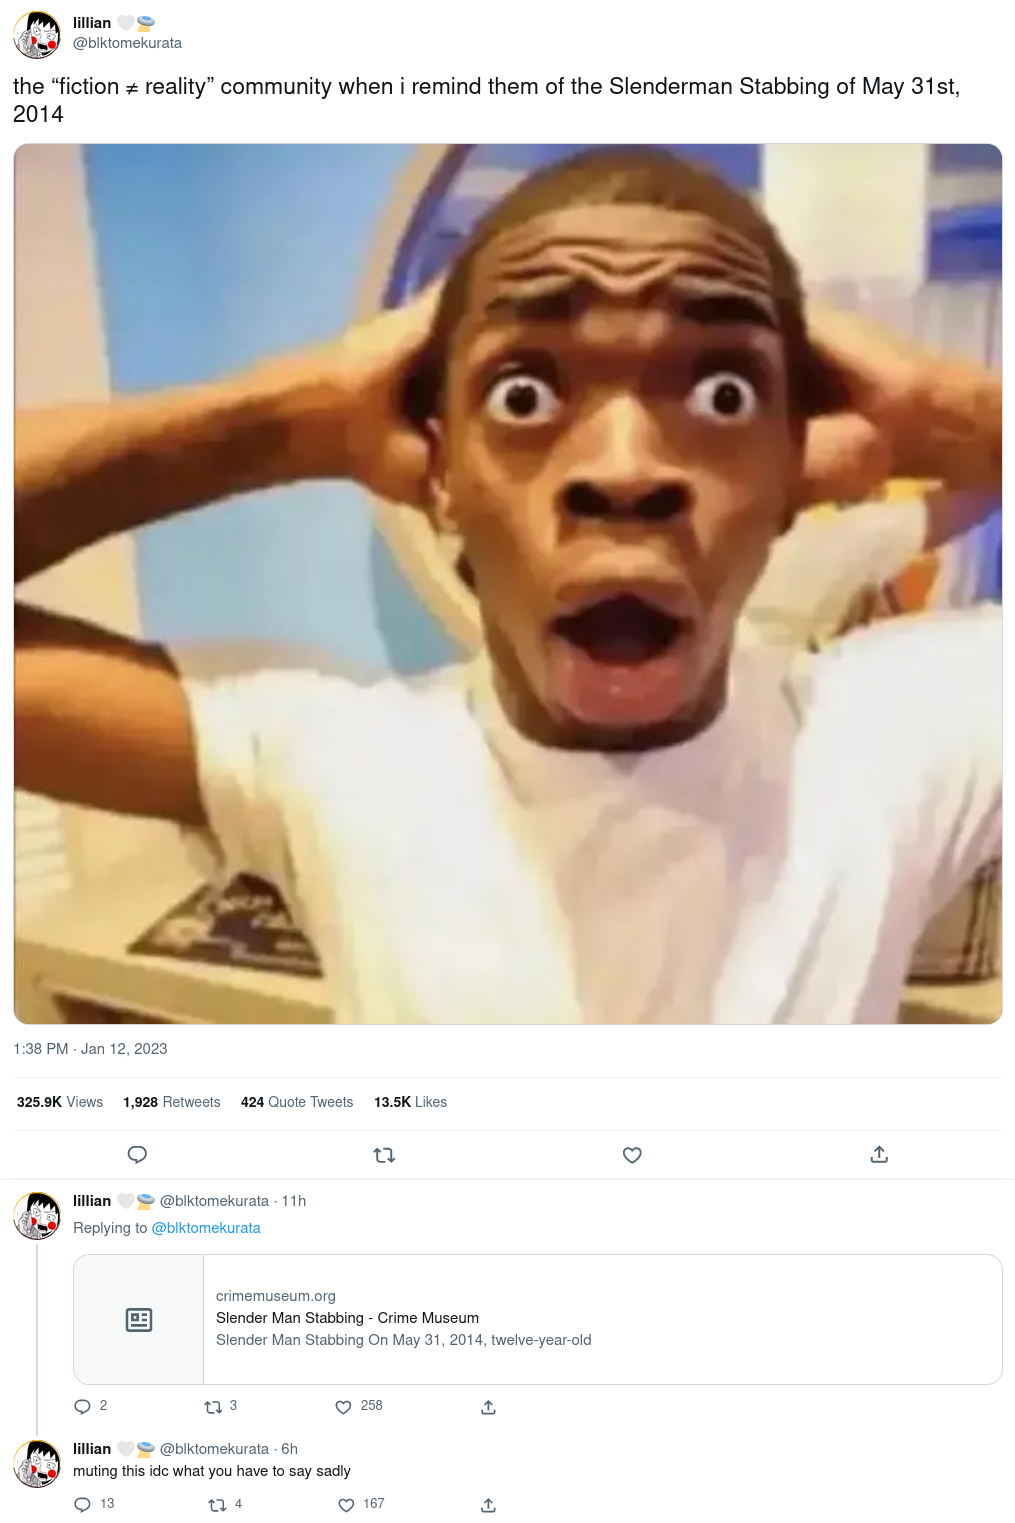1015x1523 pixels.
Task: Share the main tweet via share icon
Action: click(879, 1154)
